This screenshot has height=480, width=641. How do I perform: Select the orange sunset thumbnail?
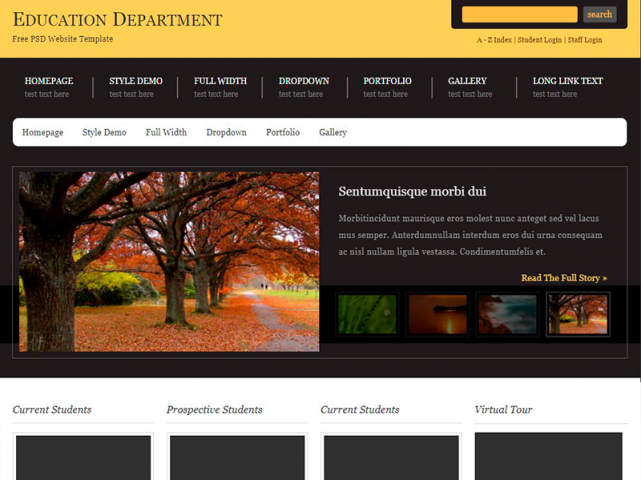pos(437,314)
